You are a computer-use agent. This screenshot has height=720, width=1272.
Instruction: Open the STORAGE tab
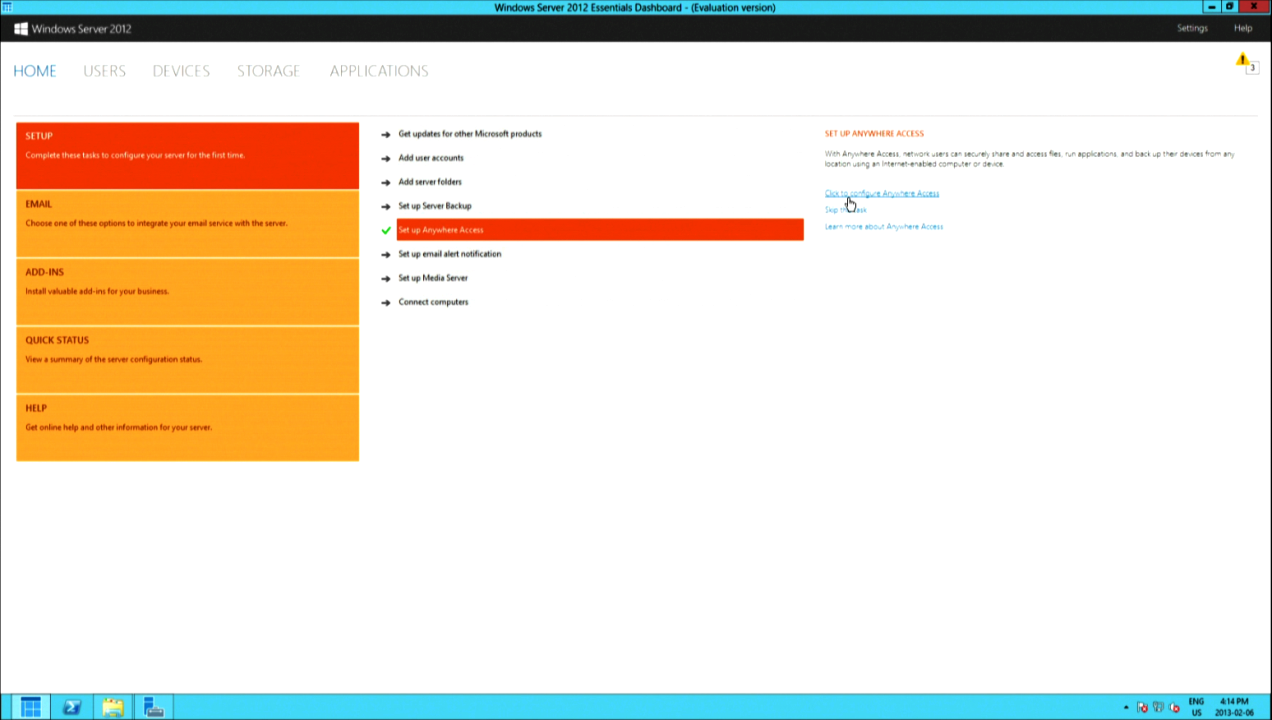click(x=268, y=71)
